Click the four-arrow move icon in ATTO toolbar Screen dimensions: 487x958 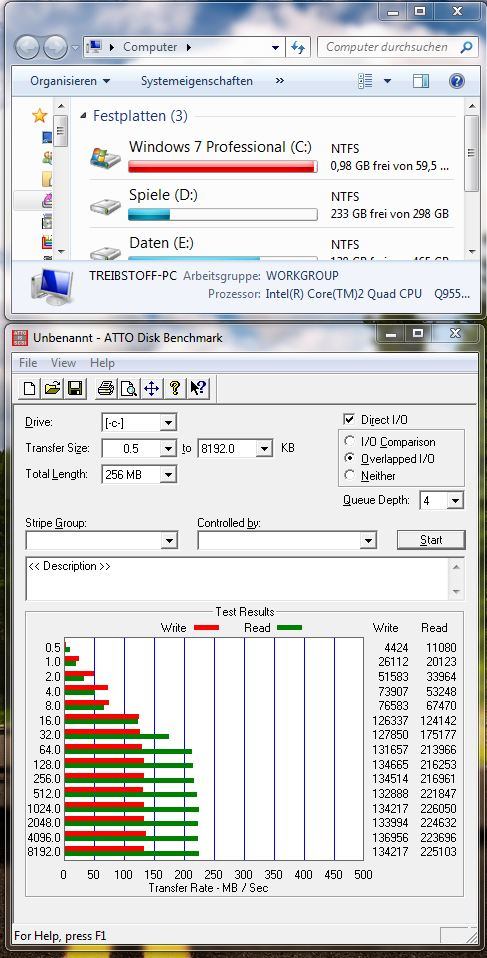click(x=152, y=388)
